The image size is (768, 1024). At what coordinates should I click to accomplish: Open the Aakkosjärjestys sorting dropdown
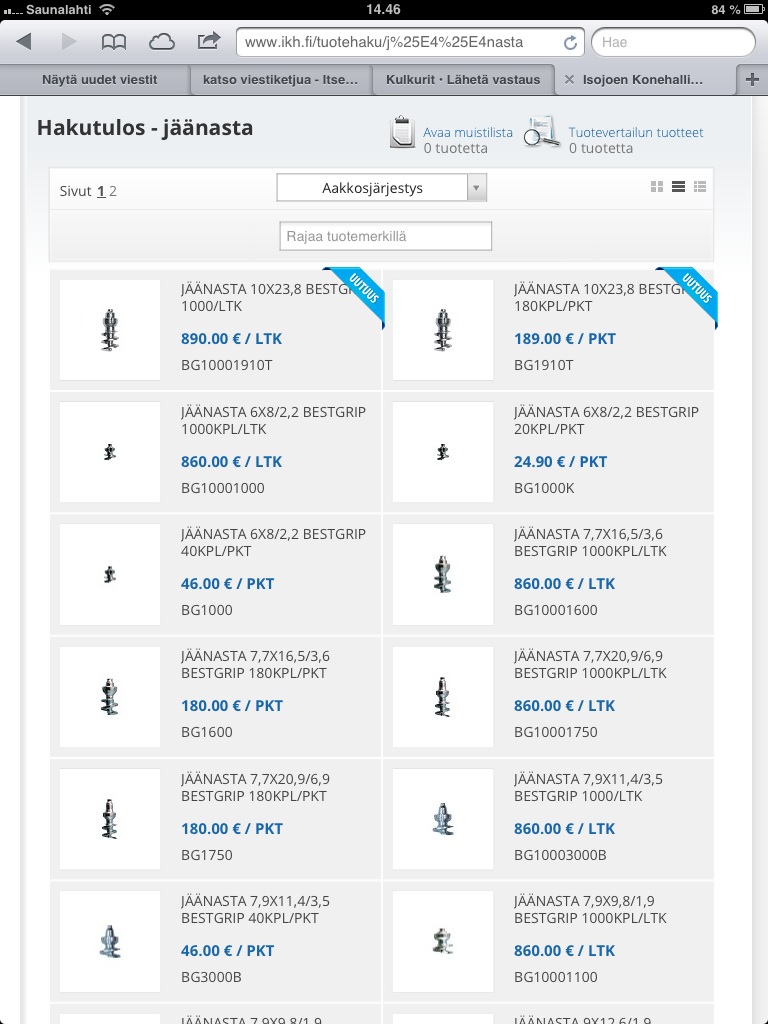381,187
